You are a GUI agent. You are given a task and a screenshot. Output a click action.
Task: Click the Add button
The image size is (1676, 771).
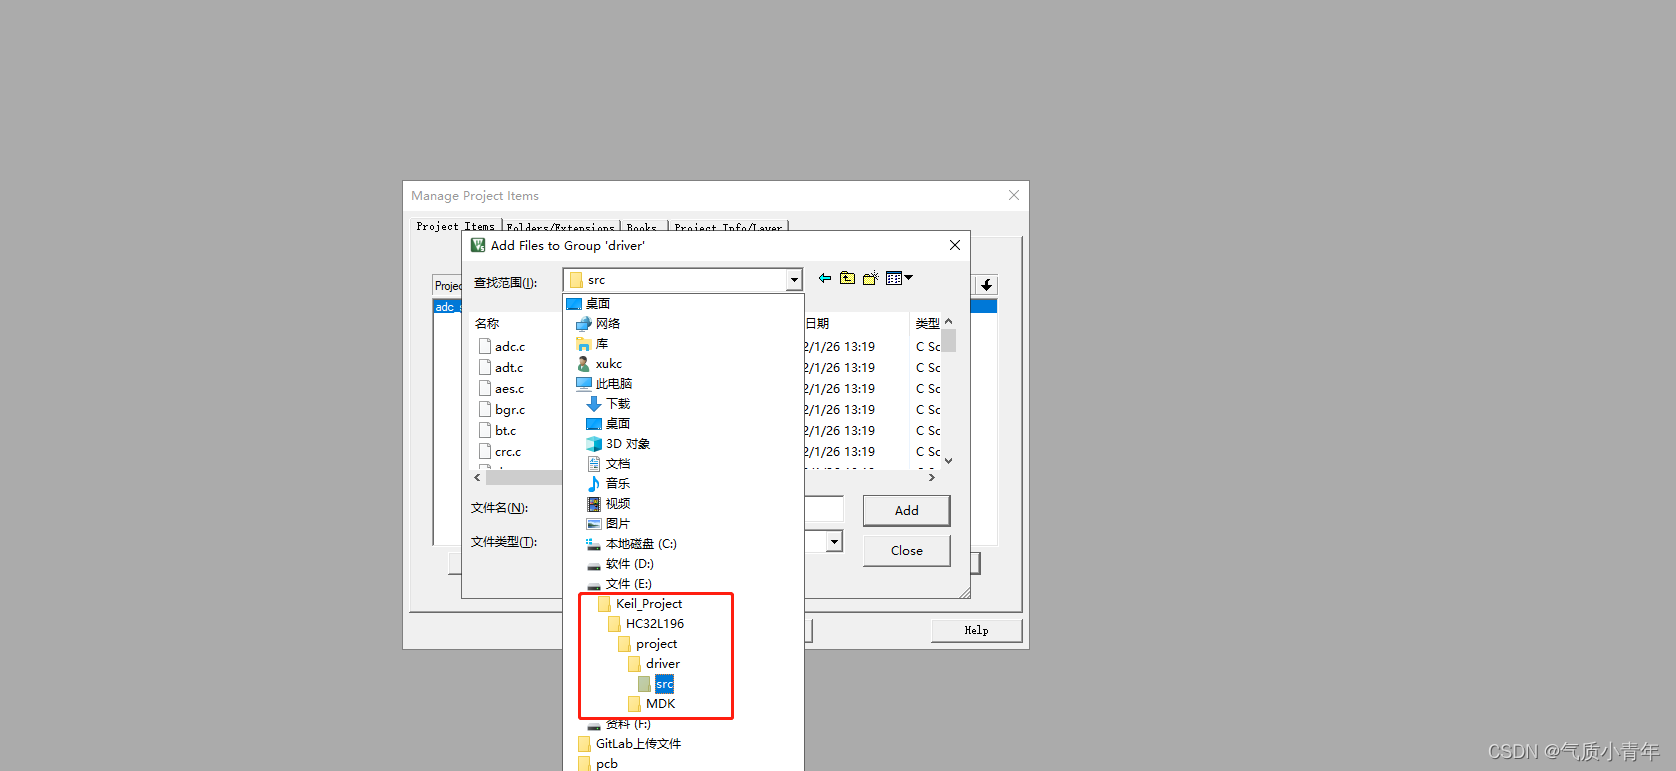[x=906, y=510]
